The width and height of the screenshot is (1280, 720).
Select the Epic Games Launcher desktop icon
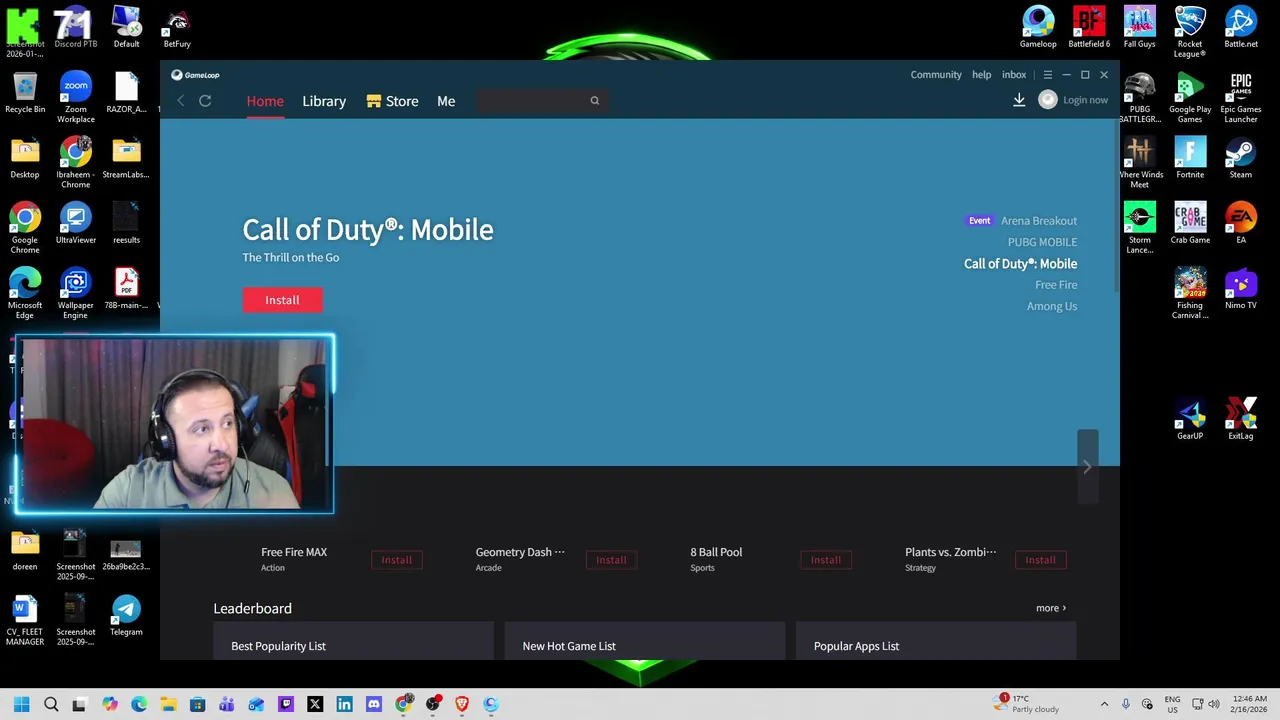1241,97
